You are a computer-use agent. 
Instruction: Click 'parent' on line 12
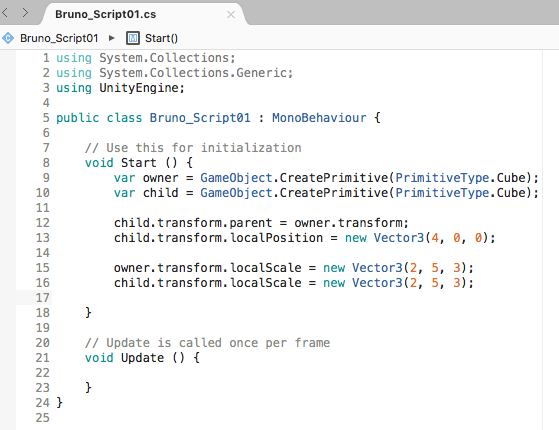[x=251, y=223]
